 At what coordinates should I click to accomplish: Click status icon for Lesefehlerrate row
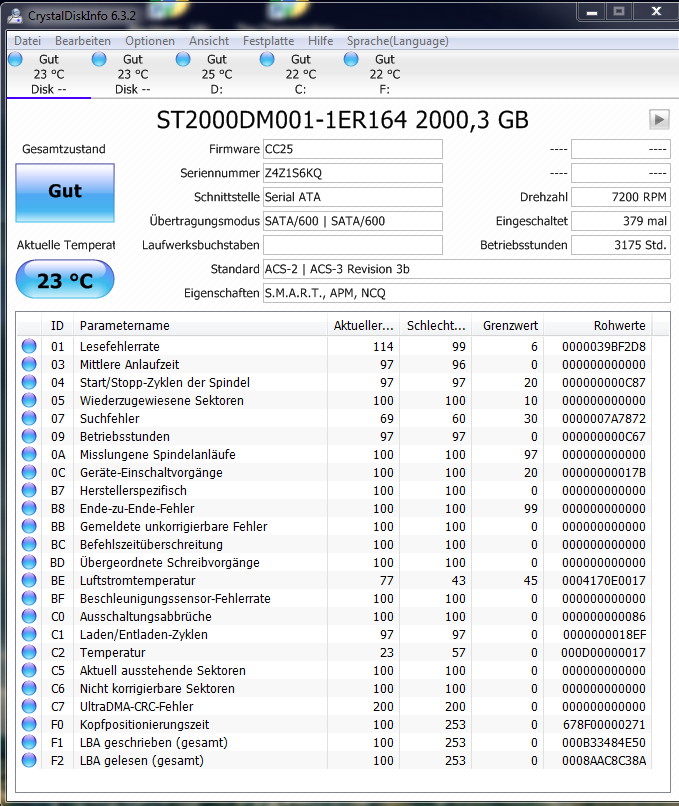[x=29, y=346]
